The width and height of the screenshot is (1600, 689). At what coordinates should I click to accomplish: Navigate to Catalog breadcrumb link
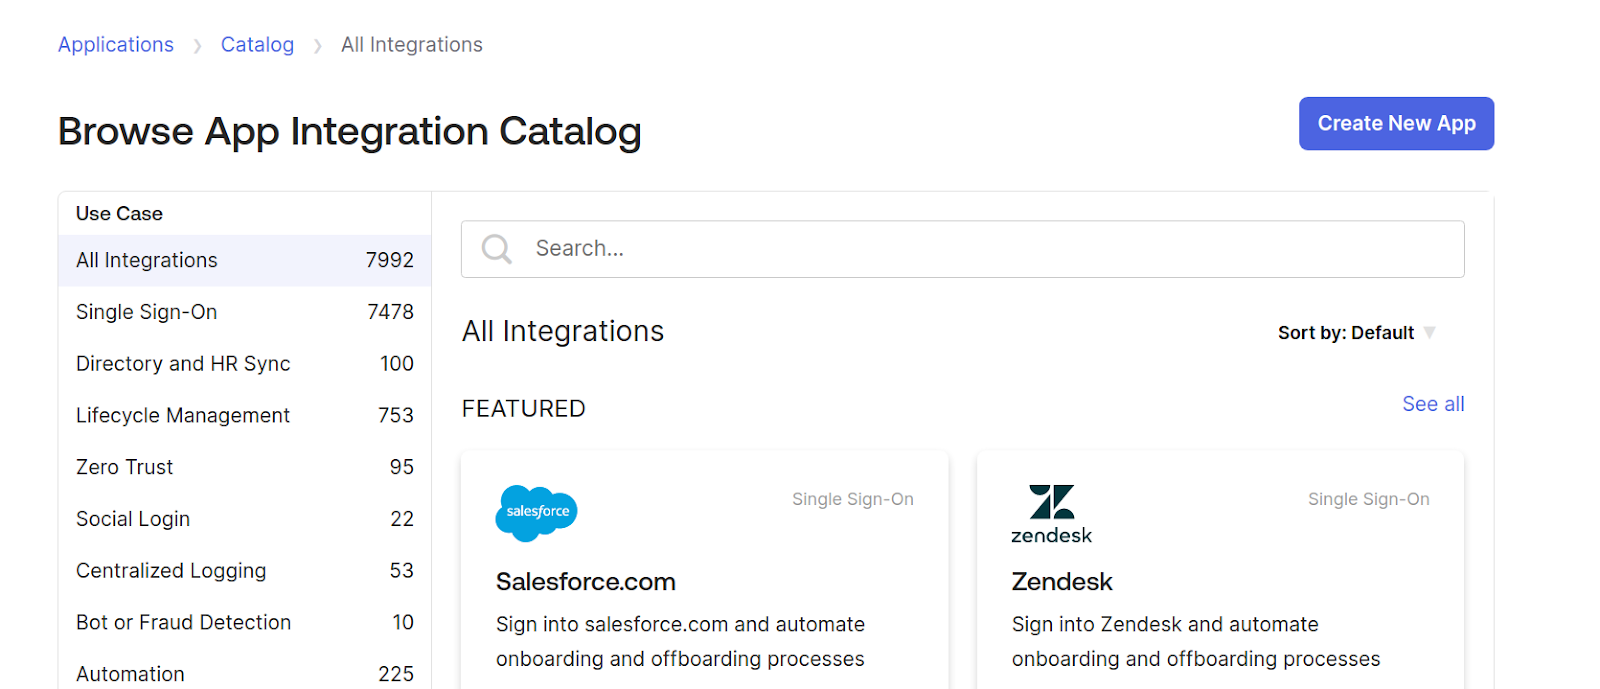pyautogui.click(x=257, y=45)
